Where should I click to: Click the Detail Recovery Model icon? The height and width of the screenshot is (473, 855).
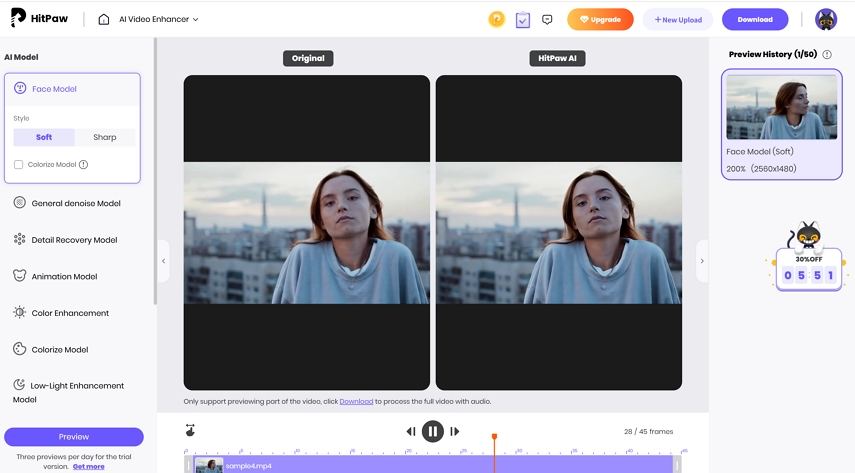[20, 239]
